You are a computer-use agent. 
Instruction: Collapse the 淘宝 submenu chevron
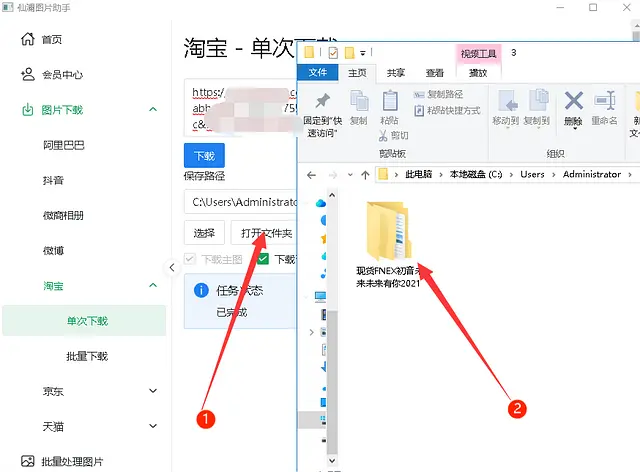pyautogui.click(x=153, y=285)
